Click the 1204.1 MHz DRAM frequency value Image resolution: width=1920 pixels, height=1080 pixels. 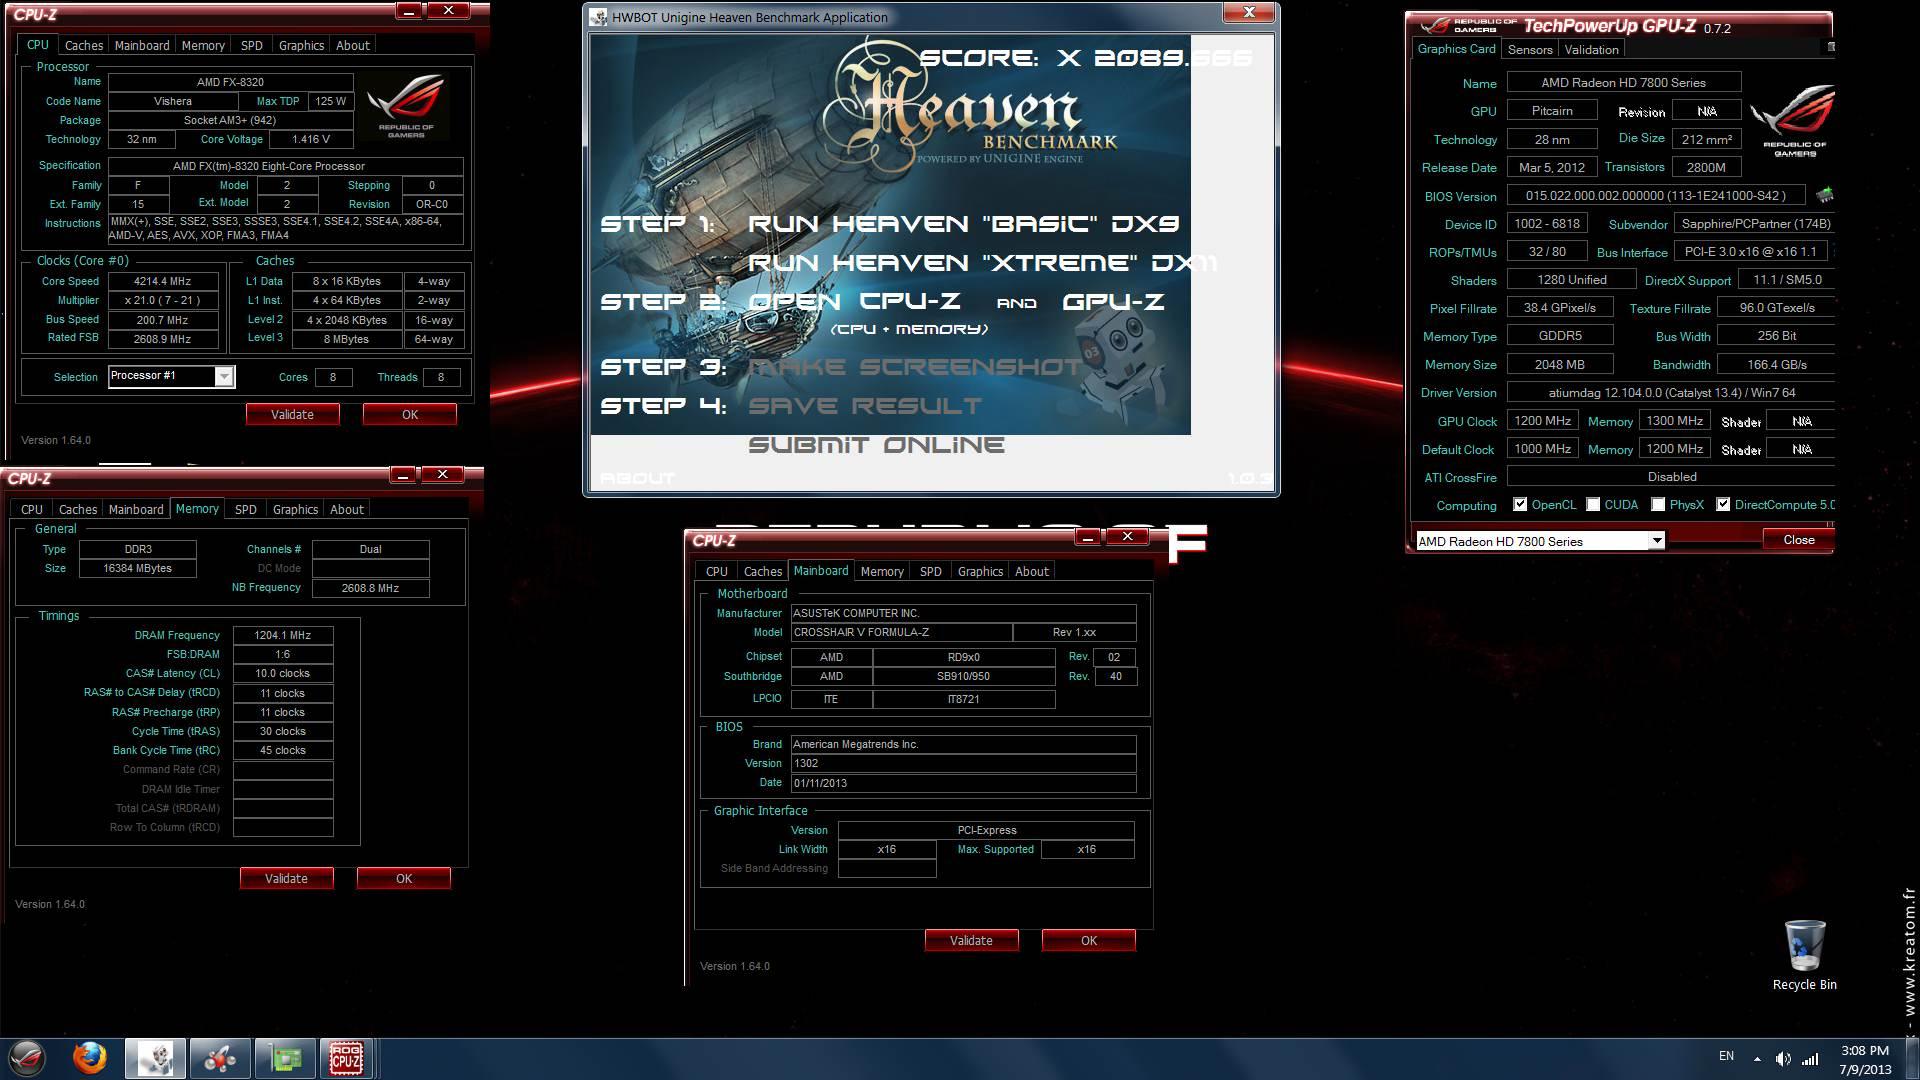tap(283, 635)
